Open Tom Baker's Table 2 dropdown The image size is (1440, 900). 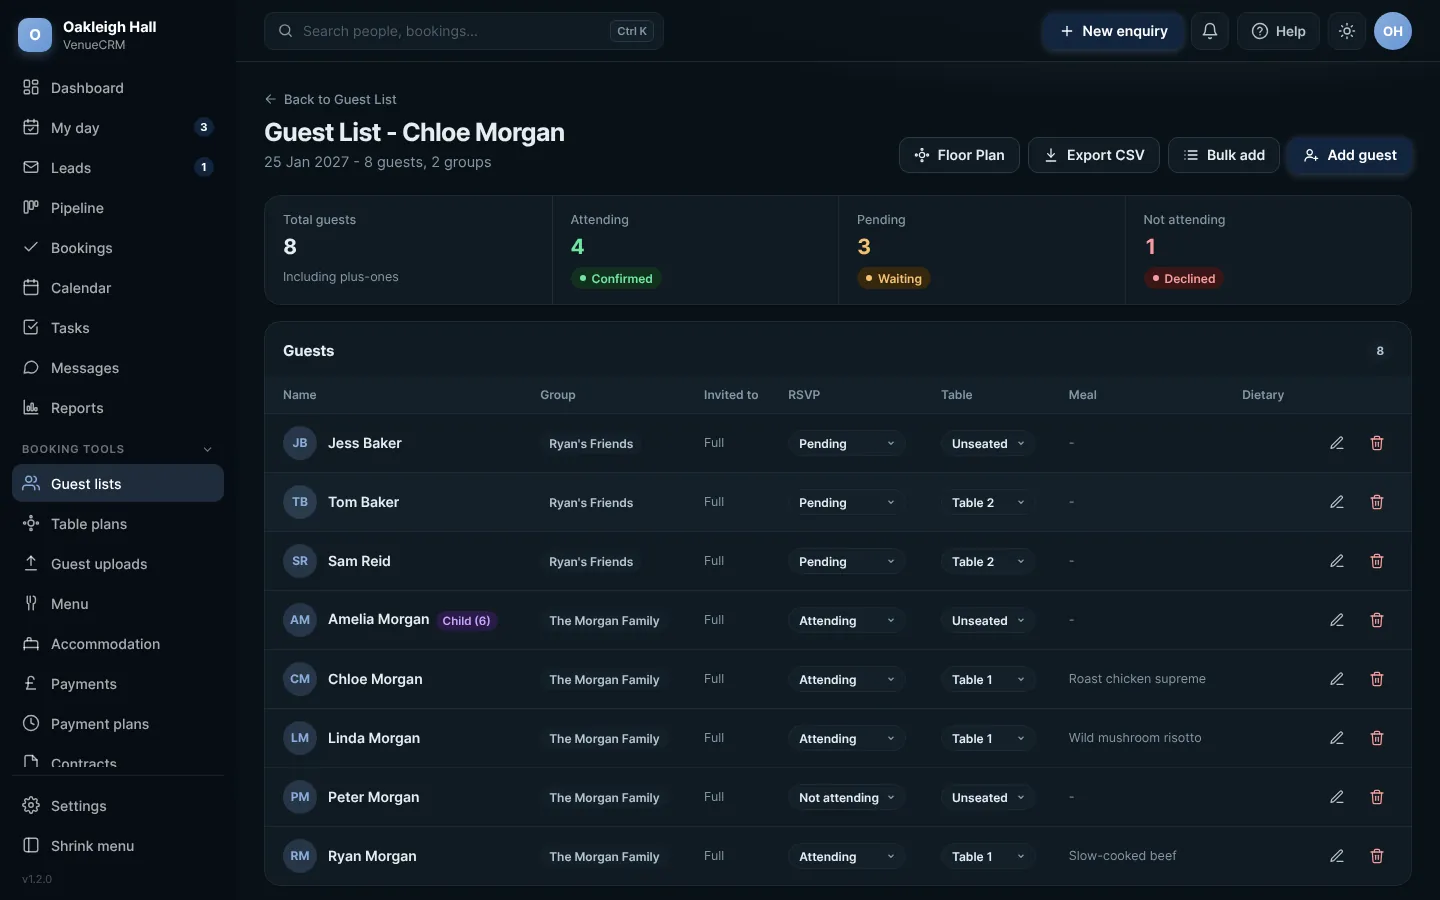click(988, 503)
